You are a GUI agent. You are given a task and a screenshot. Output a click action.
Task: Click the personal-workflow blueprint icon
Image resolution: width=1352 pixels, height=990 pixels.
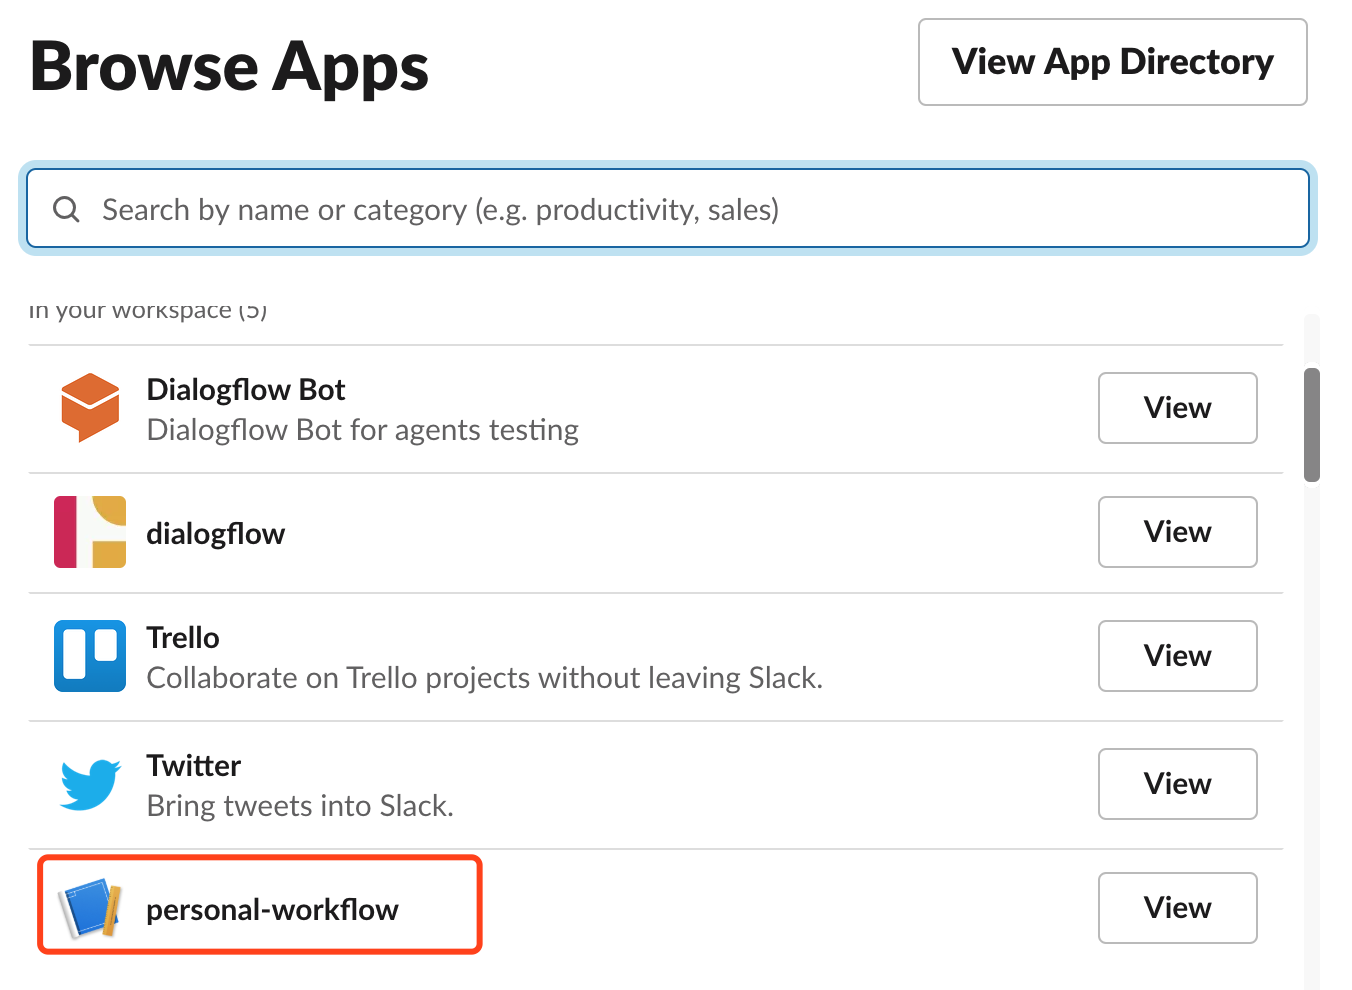click(x=90, y=908)
